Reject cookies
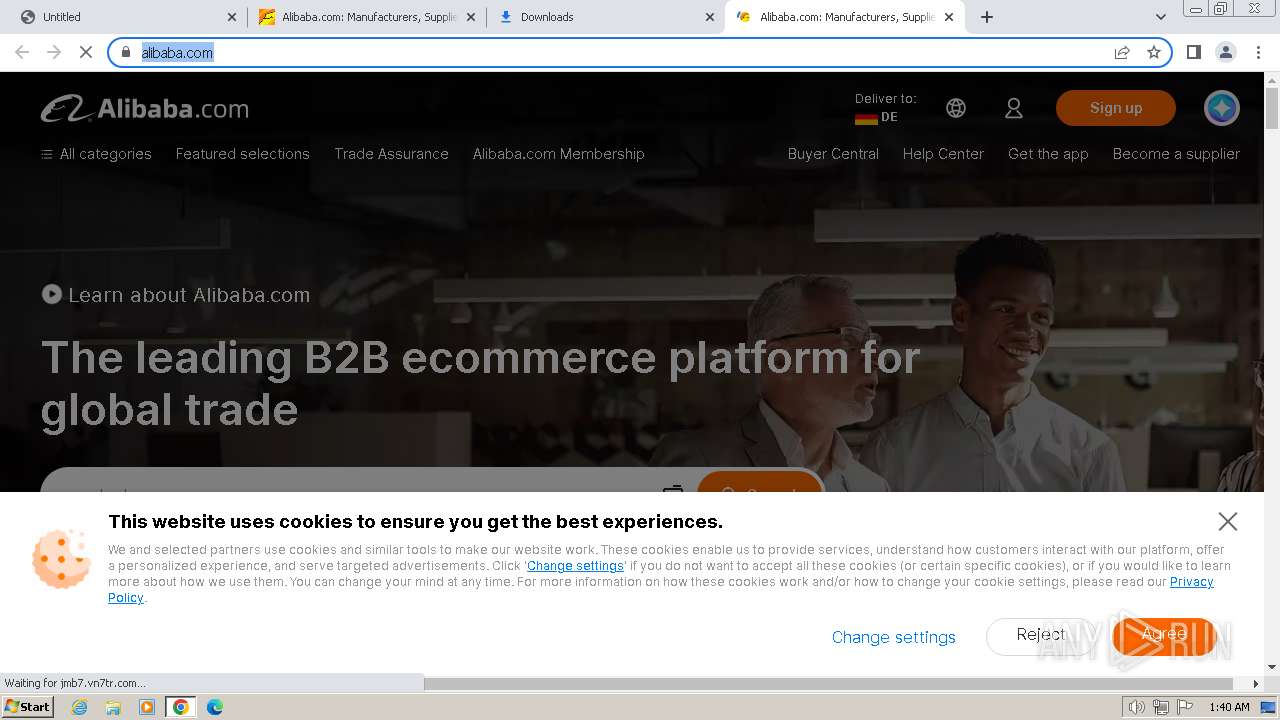1280x720 pixels. pos(1041,635)
